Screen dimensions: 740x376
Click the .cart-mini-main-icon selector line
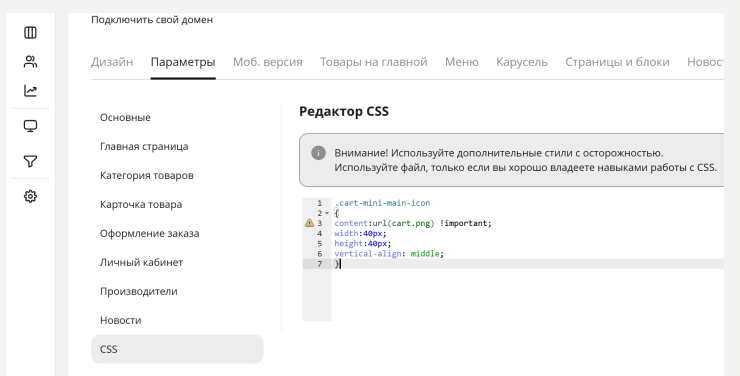pos(382,203)
